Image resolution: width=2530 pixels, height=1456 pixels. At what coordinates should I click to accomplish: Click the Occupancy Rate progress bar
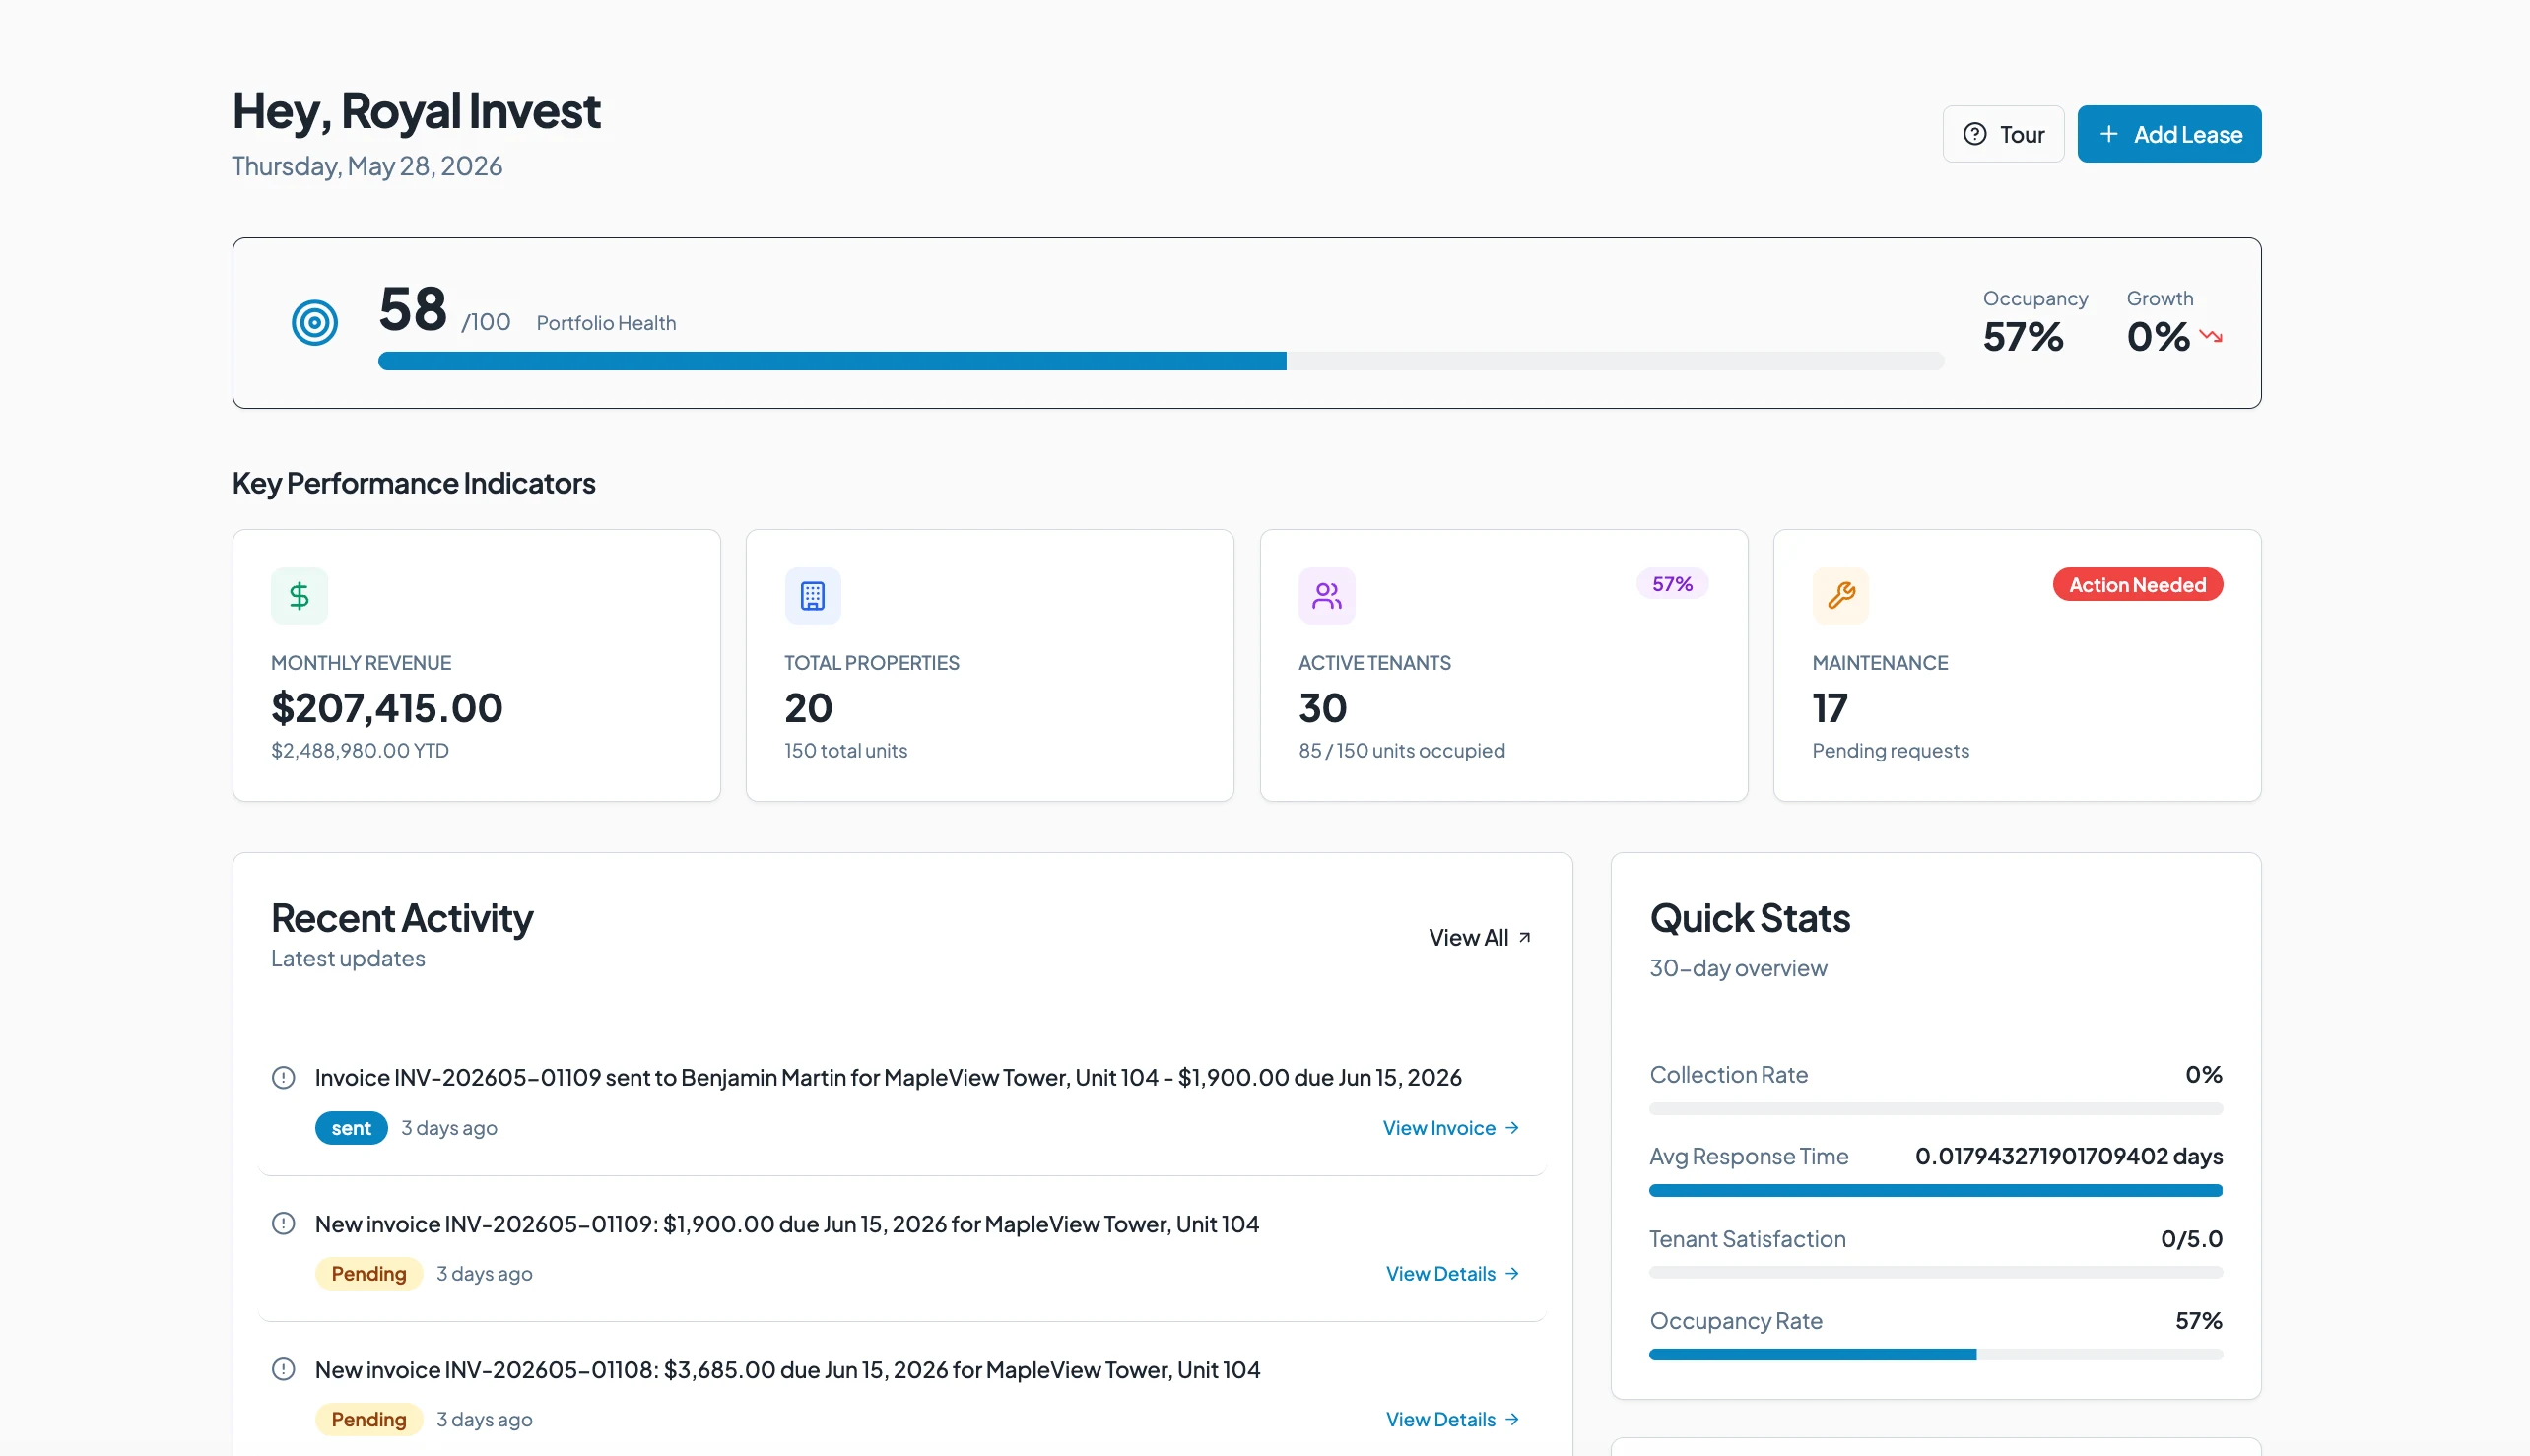(x=1935, y=1354)
